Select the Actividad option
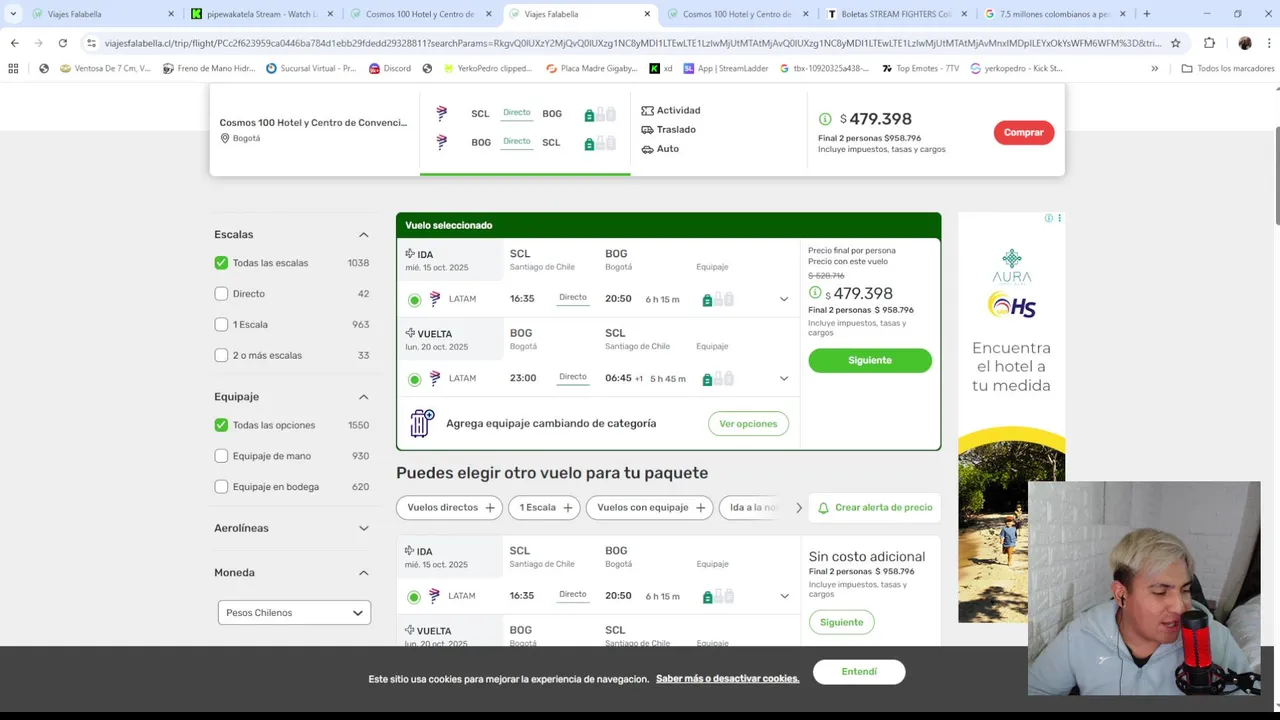Image resolution: width=1280 pixels, height=720 pixels. coord(670,110)
